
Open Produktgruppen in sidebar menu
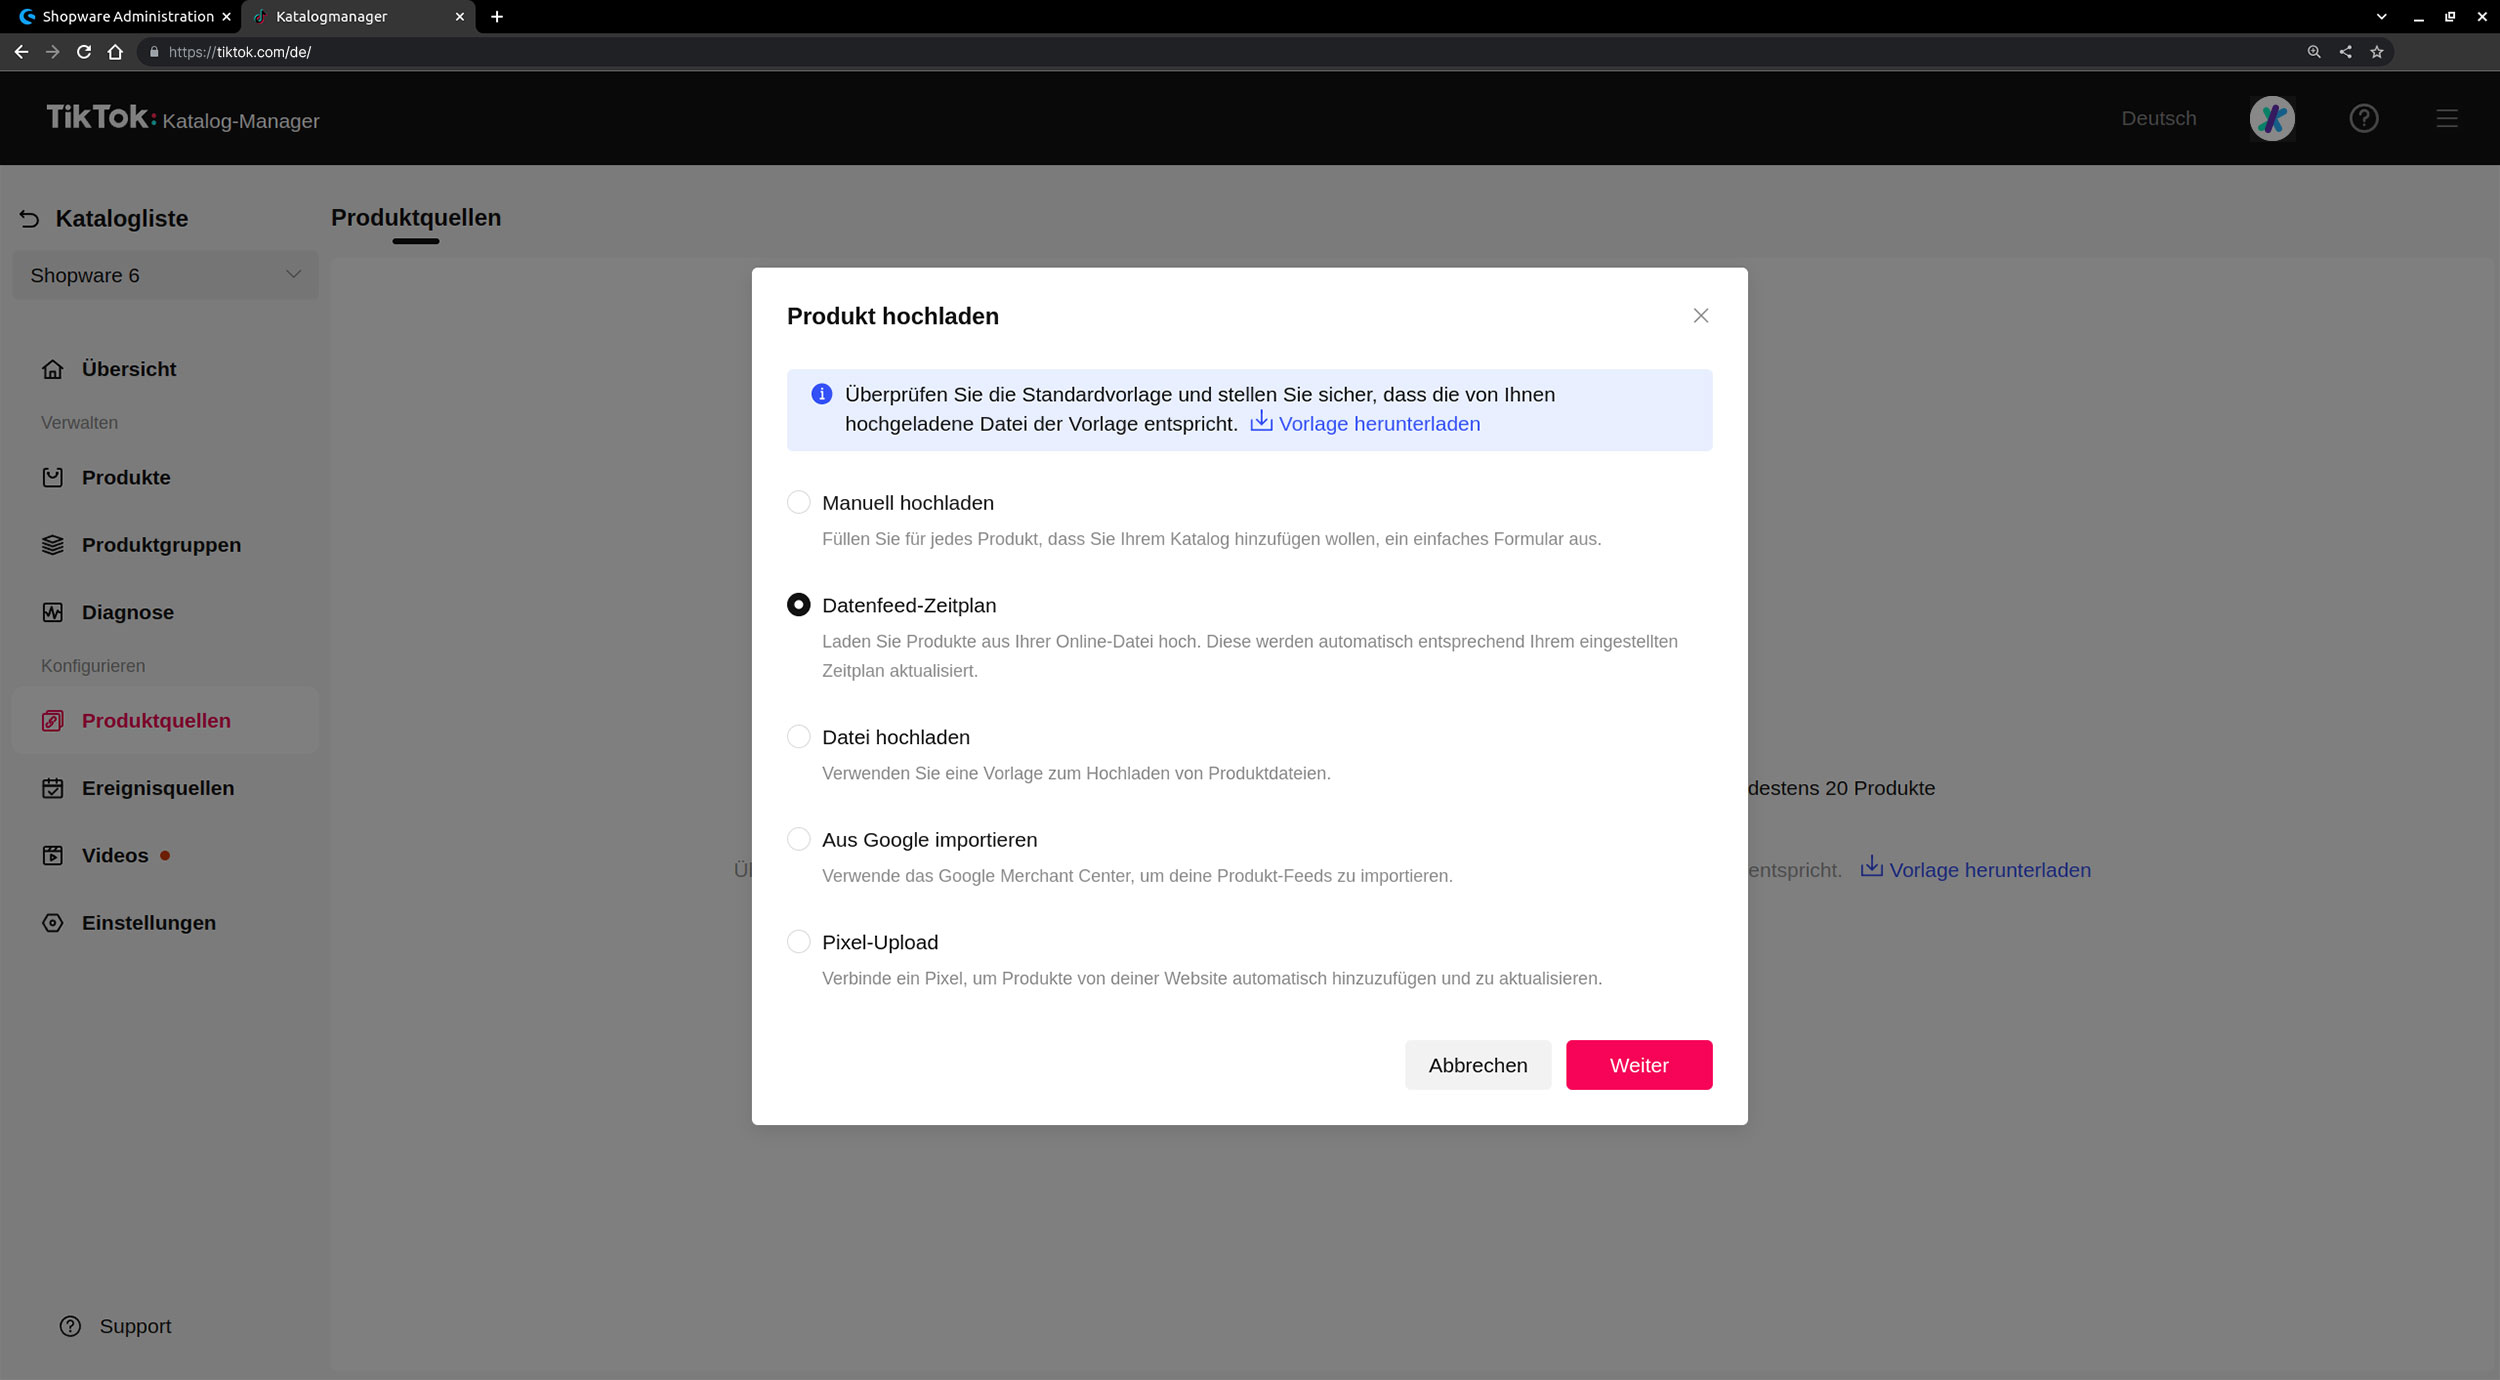point(161,545)
